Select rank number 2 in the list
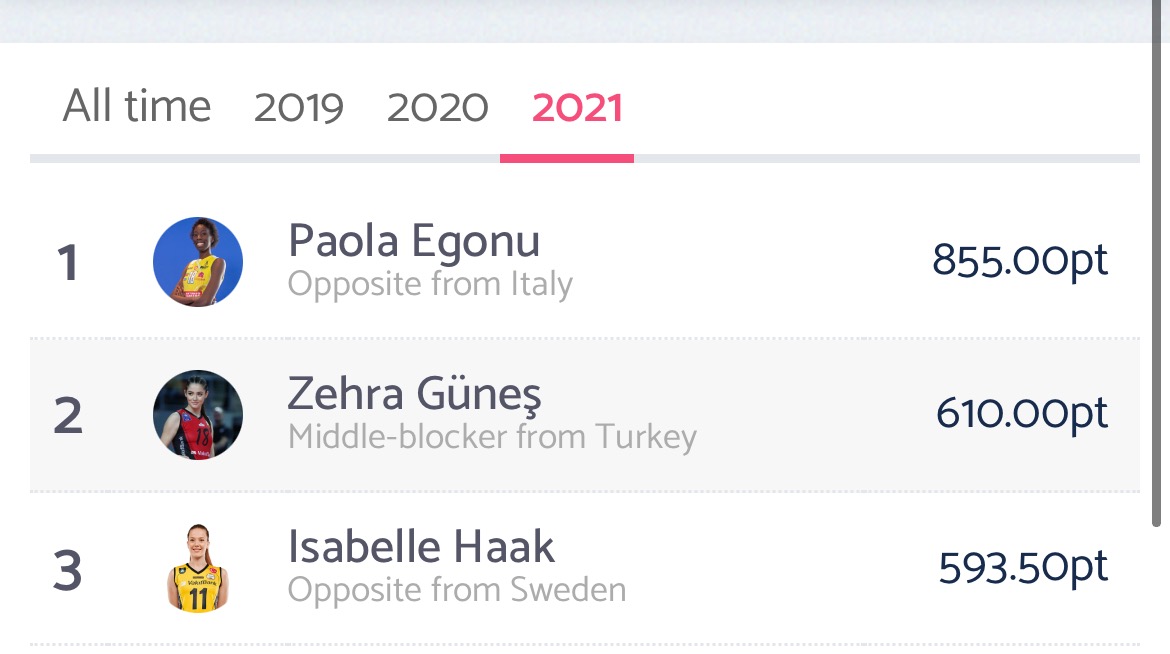 point(68,416)
